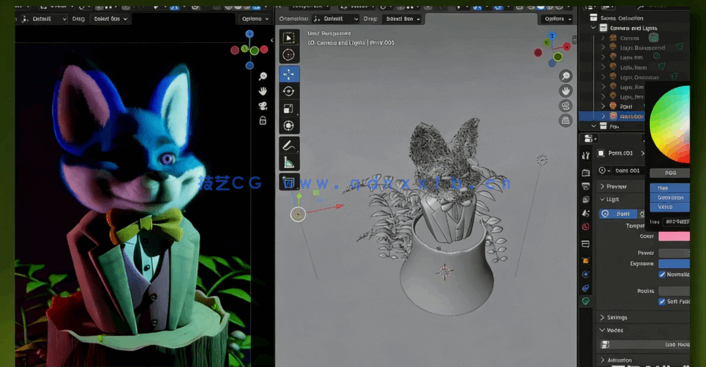Screen dimensions: 706x367
Task: Select the Measure ruler tool
Action: click(x=289, y=162)
